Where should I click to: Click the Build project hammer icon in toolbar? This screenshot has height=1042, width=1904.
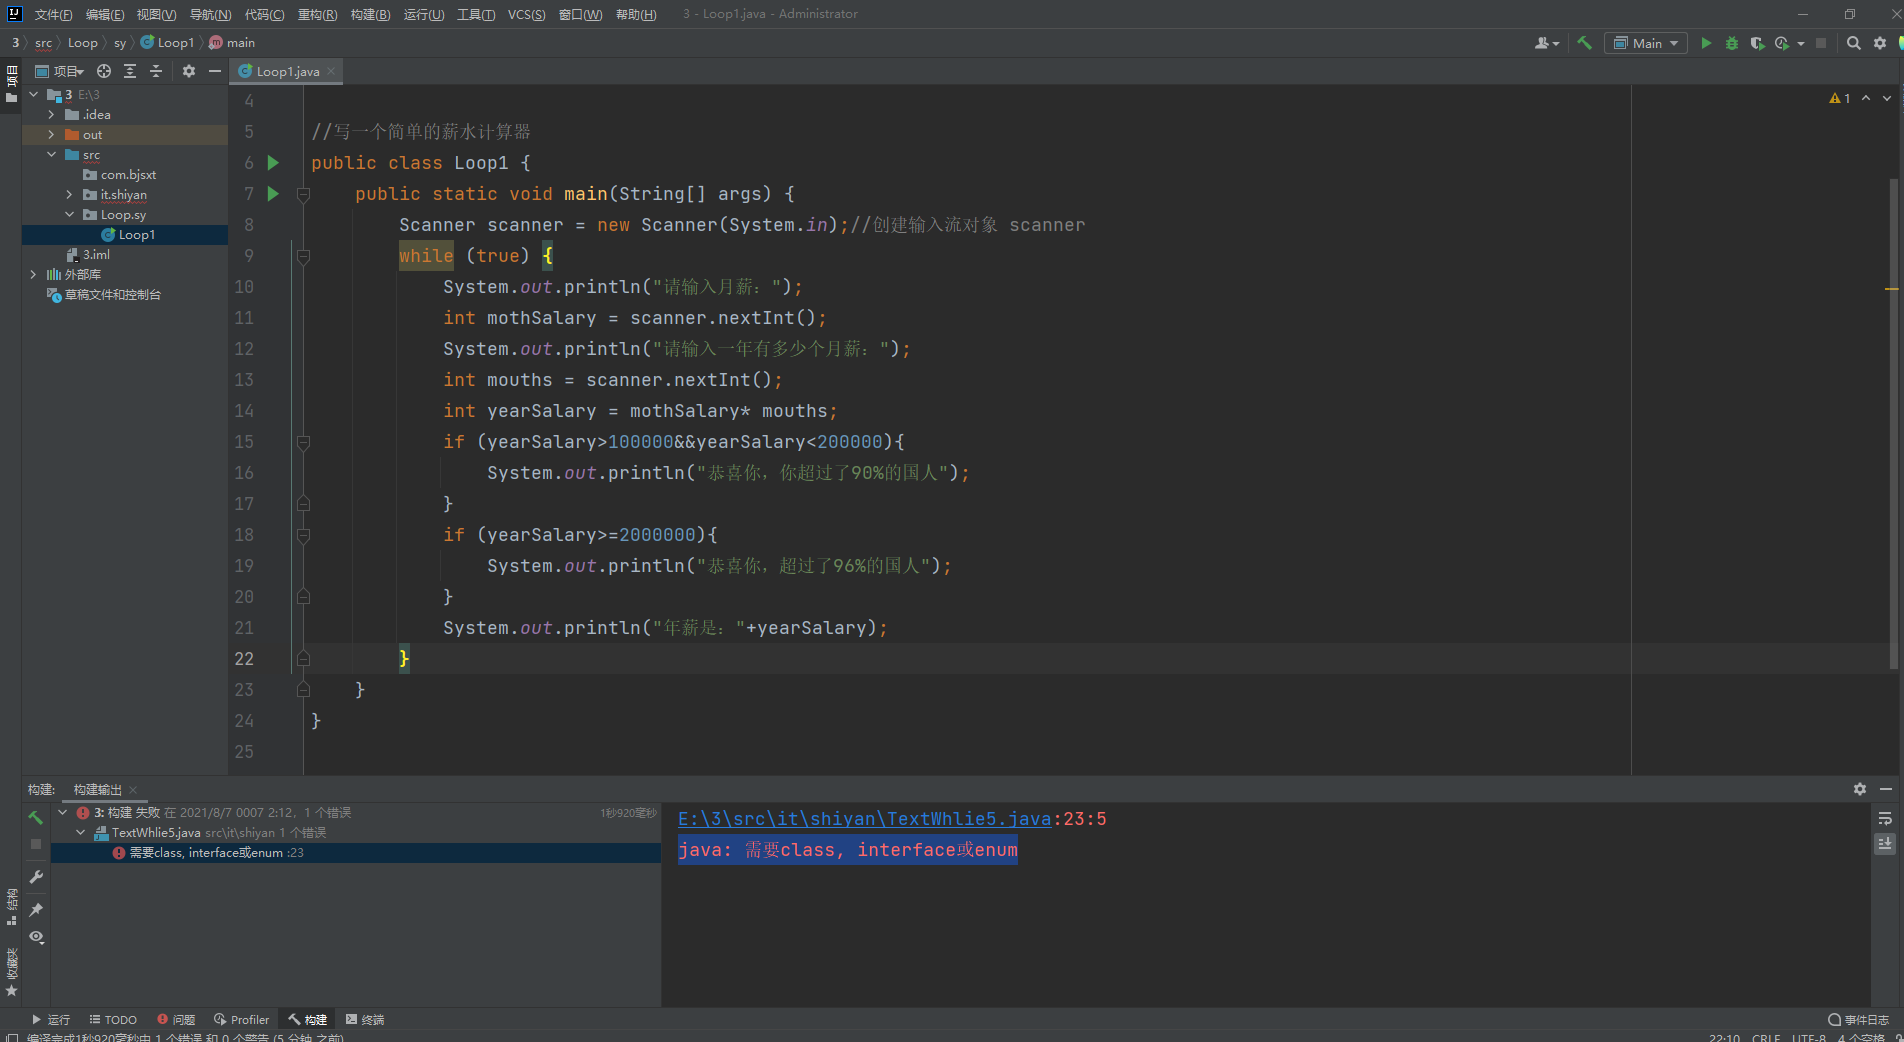tap(1584, 43)
